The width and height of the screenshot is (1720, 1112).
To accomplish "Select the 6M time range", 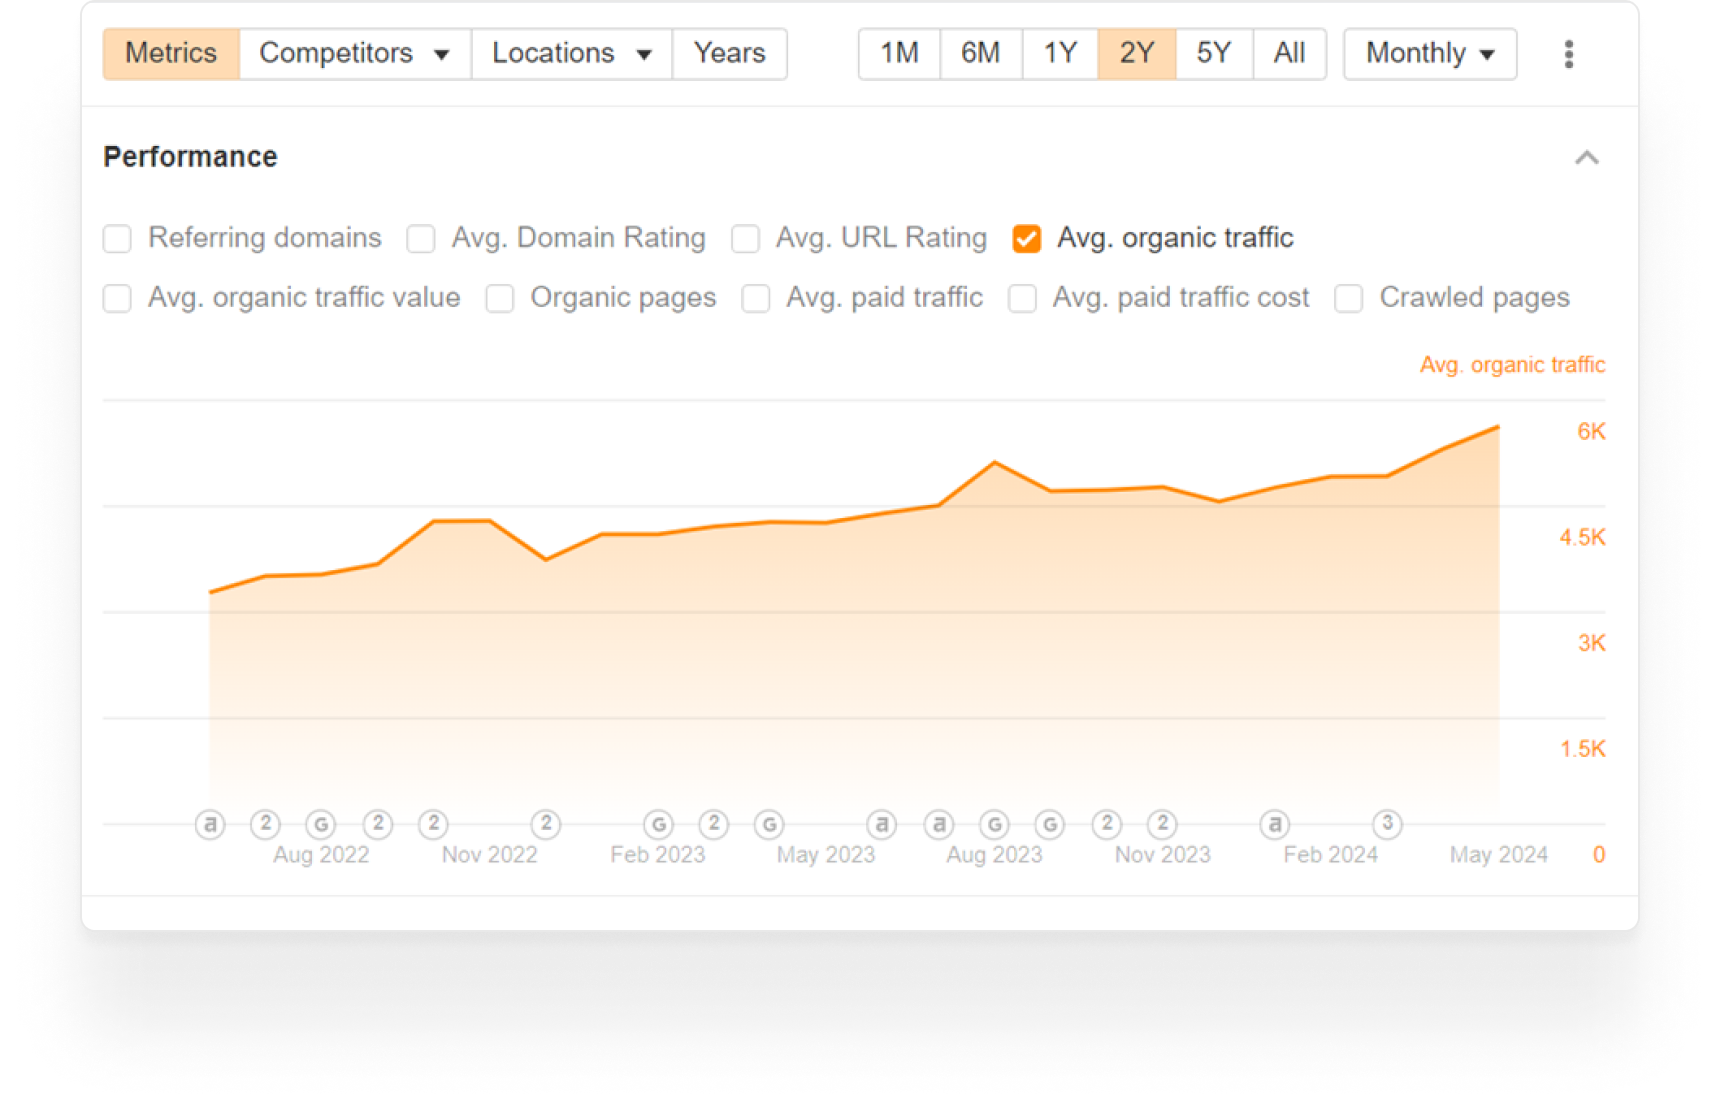I will point(981,54).
